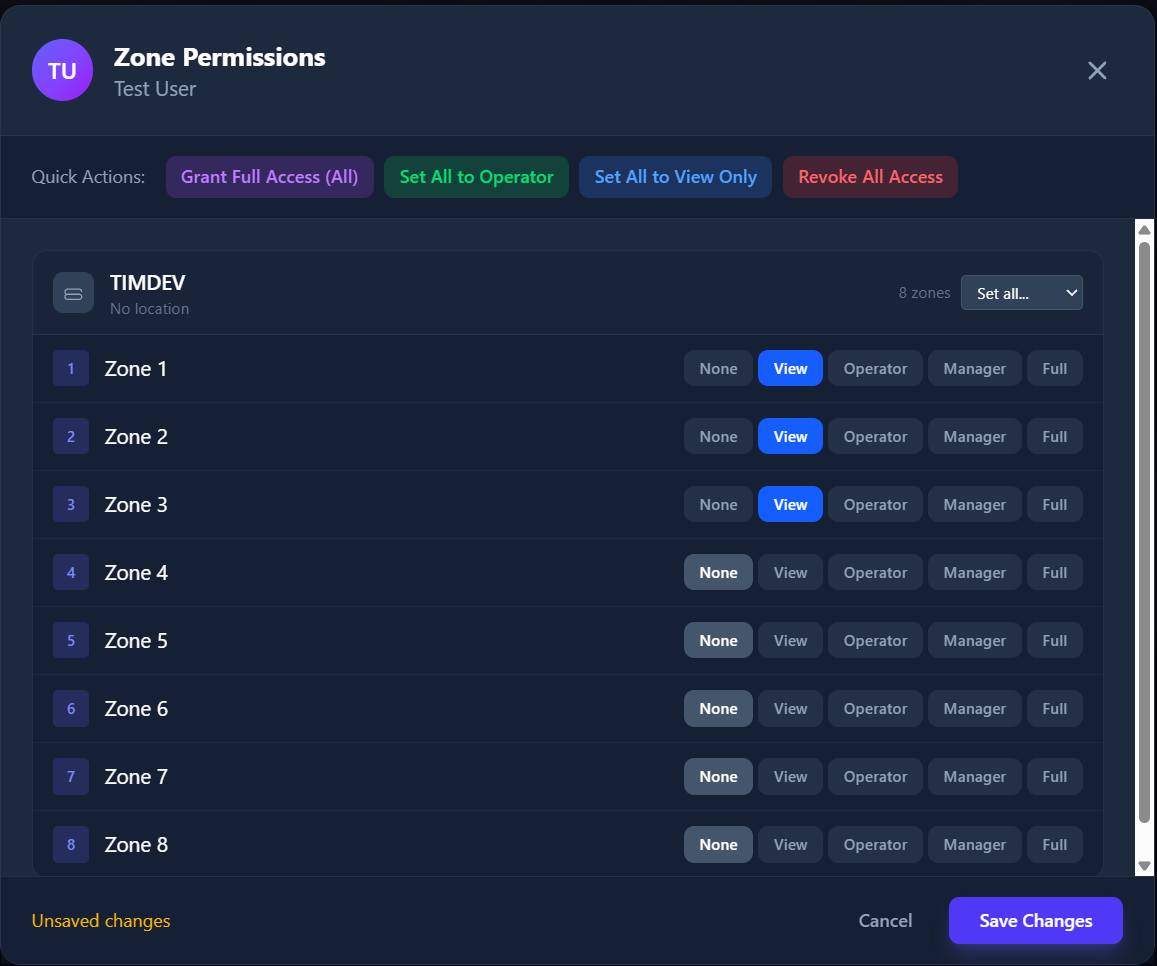Apply Set All to Operator quick action
Viewport: 1157px width, 966px height.
(476, 177)
